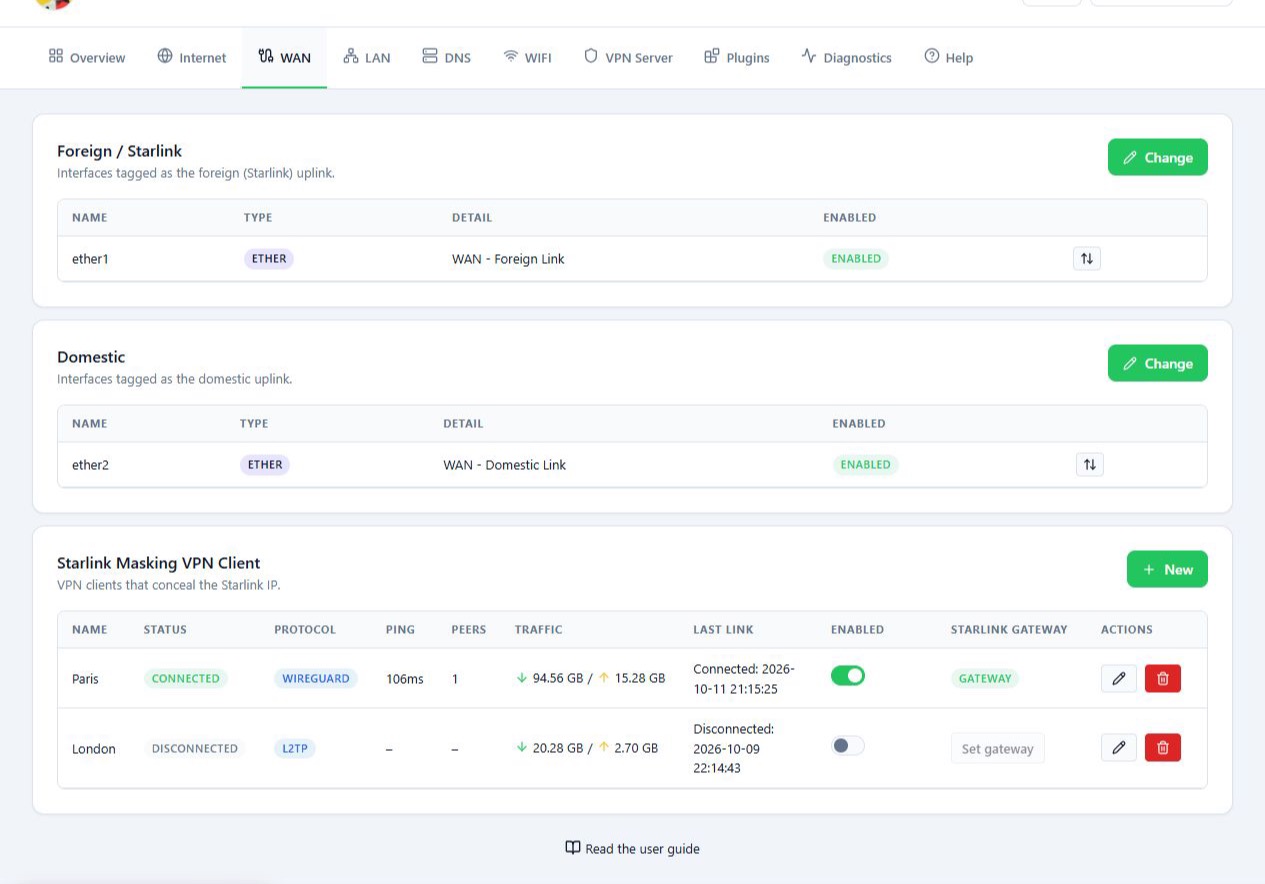Screen dimensions: 1265x884
Task: Enable the London VPN client toggle
Action: coord(848,746)
